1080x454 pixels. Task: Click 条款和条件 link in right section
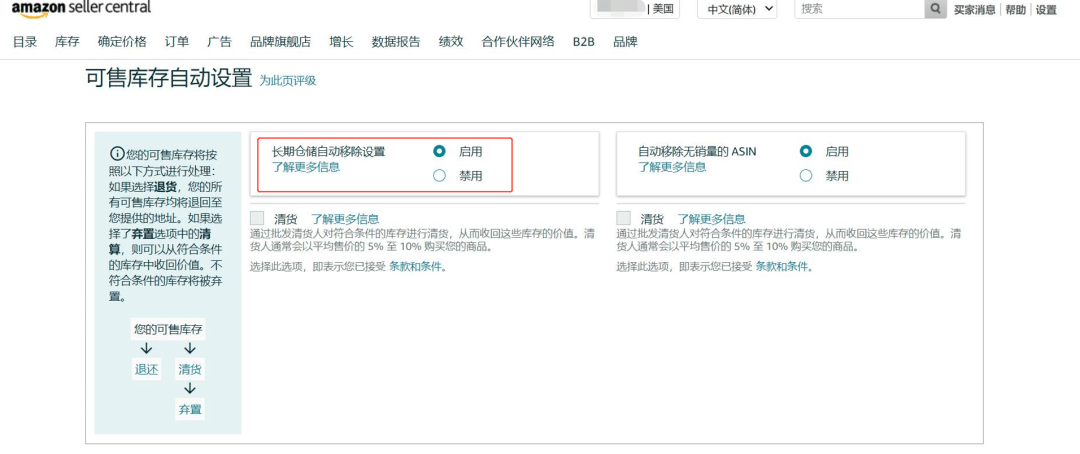pos(783,267)
